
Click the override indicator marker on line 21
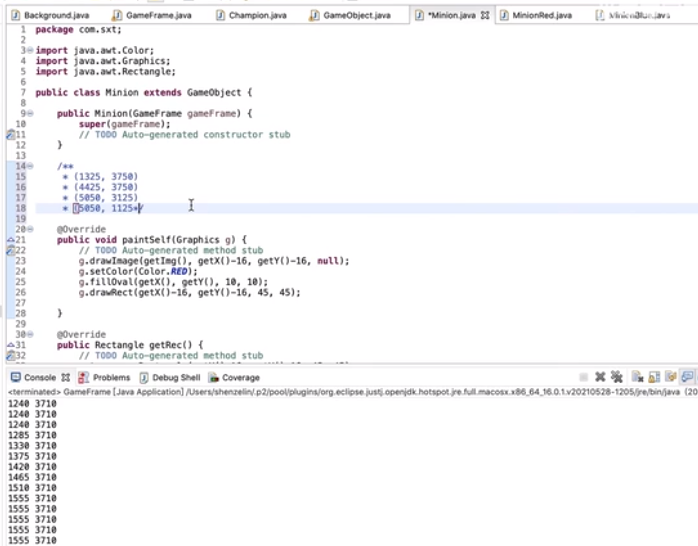[x=11, y=240]
